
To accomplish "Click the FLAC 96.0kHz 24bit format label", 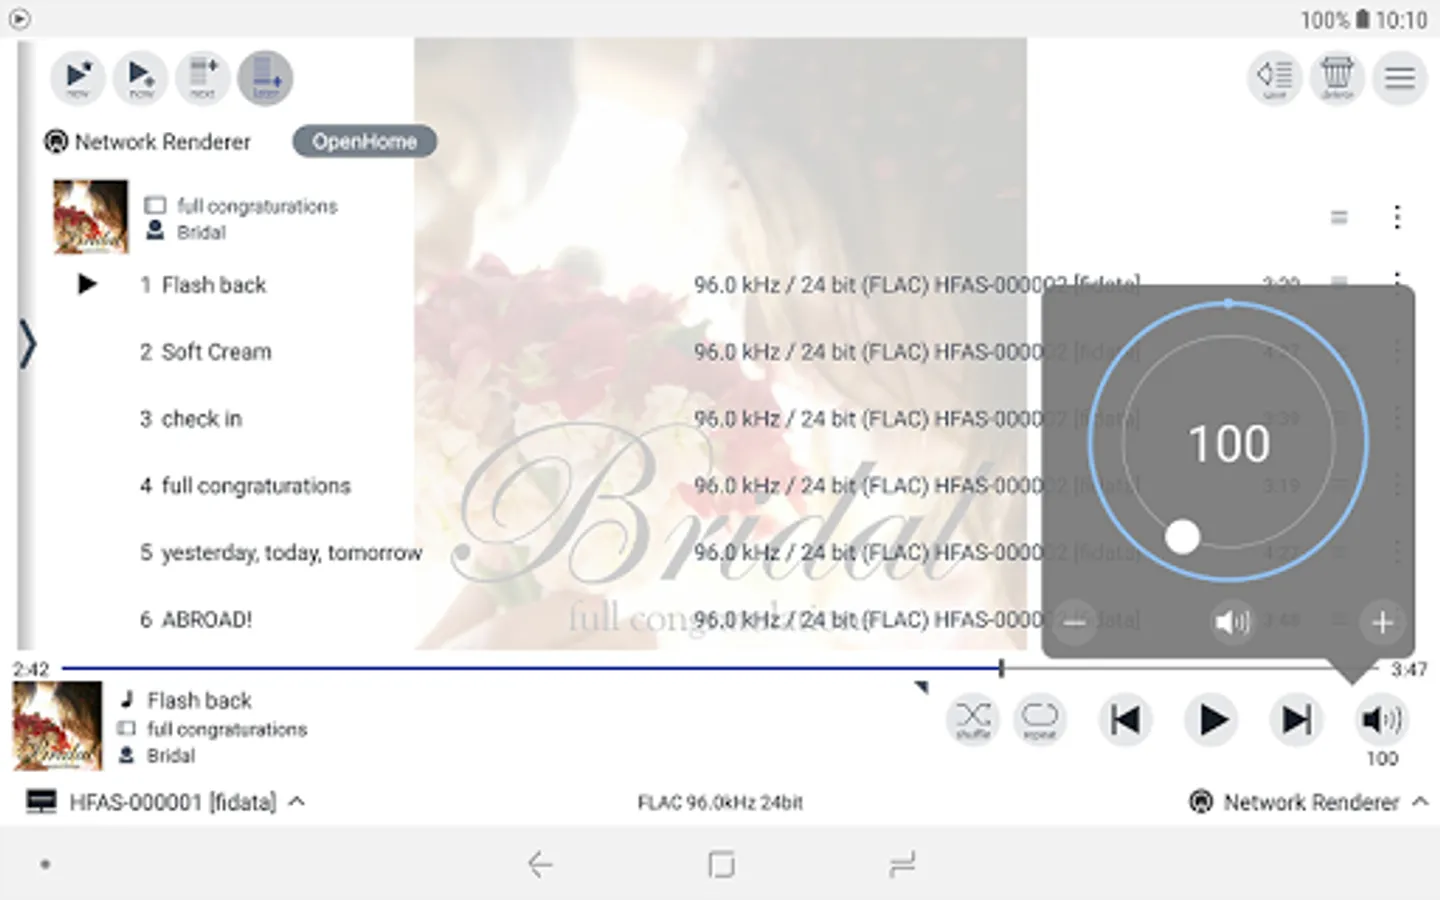I will 720,802.
